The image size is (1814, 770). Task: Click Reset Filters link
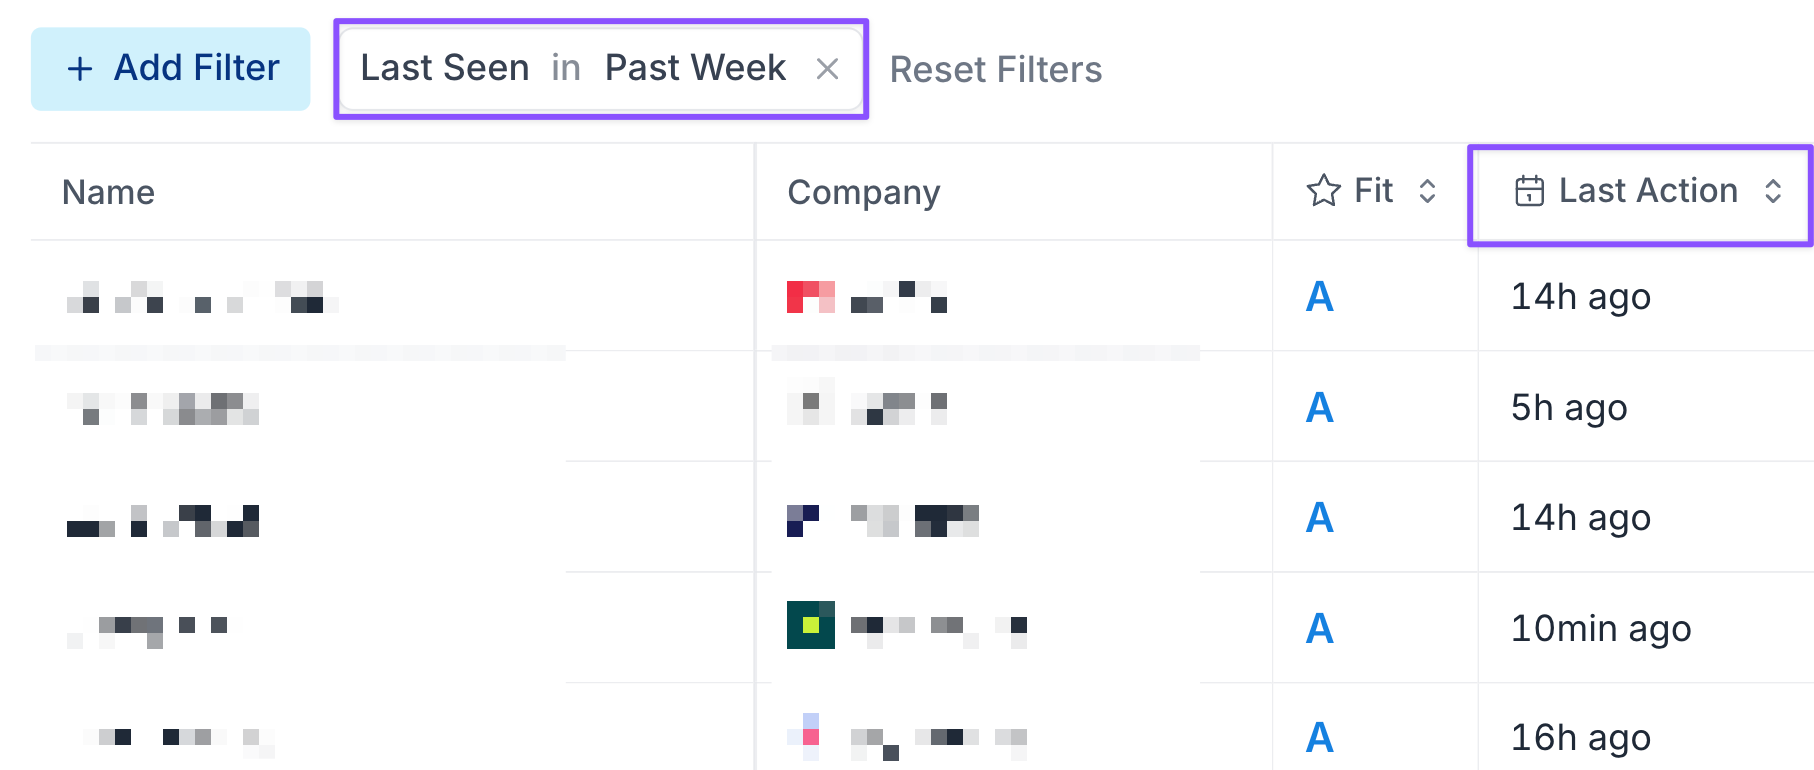pyautogui.click(x=995, y=70)
